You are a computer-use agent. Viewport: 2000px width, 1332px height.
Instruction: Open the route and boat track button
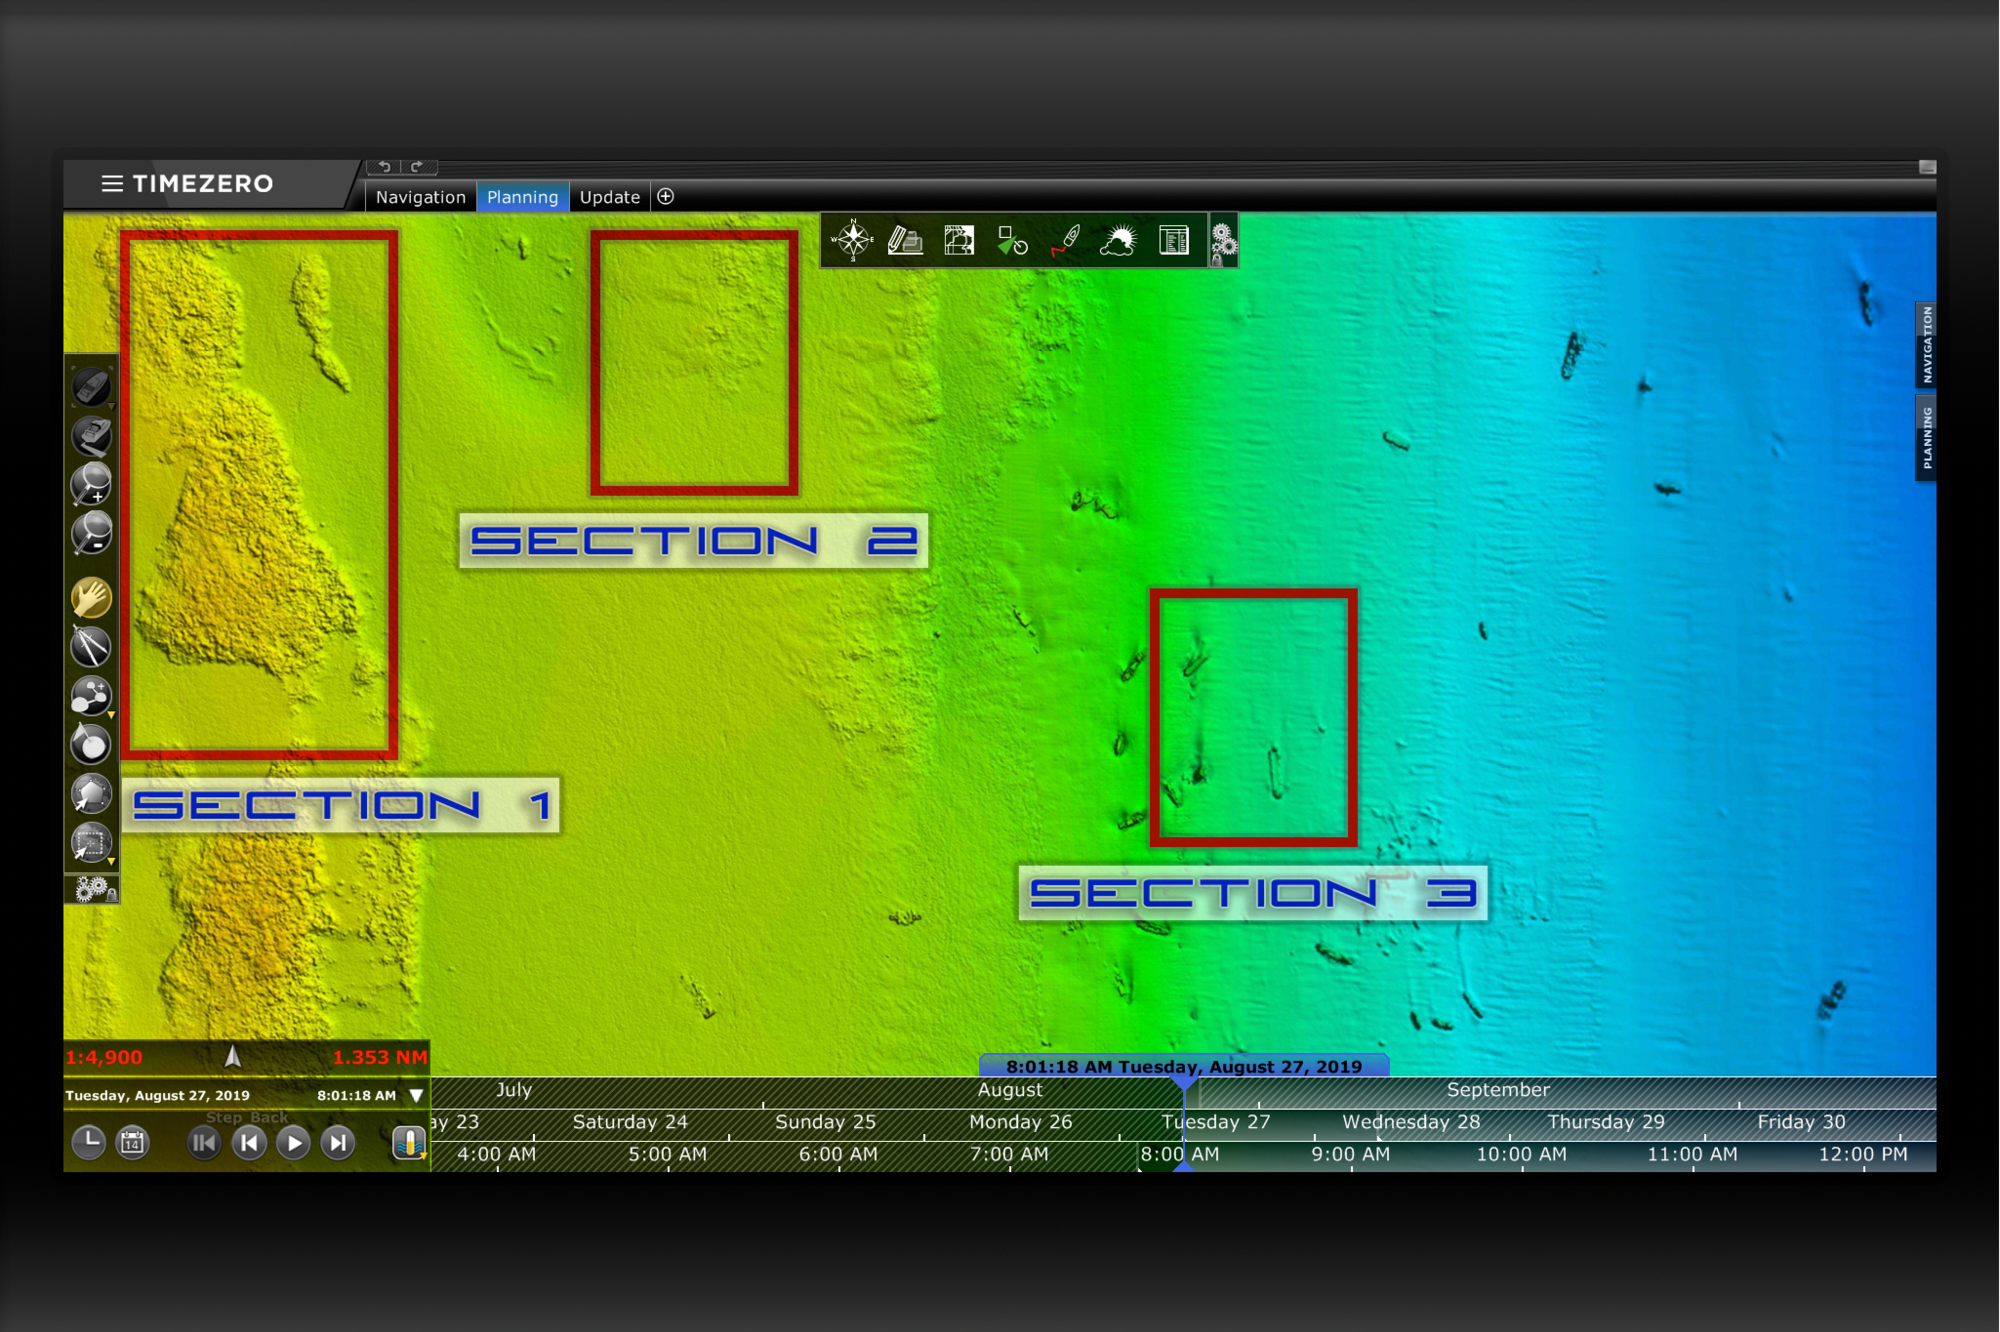1066,240
